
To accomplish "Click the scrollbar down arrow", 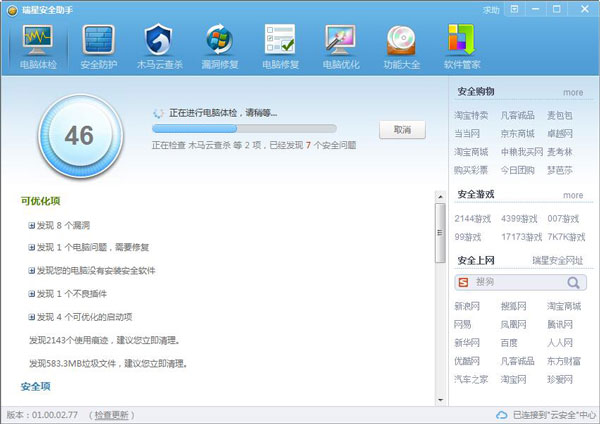I will [x=440, y=400].
